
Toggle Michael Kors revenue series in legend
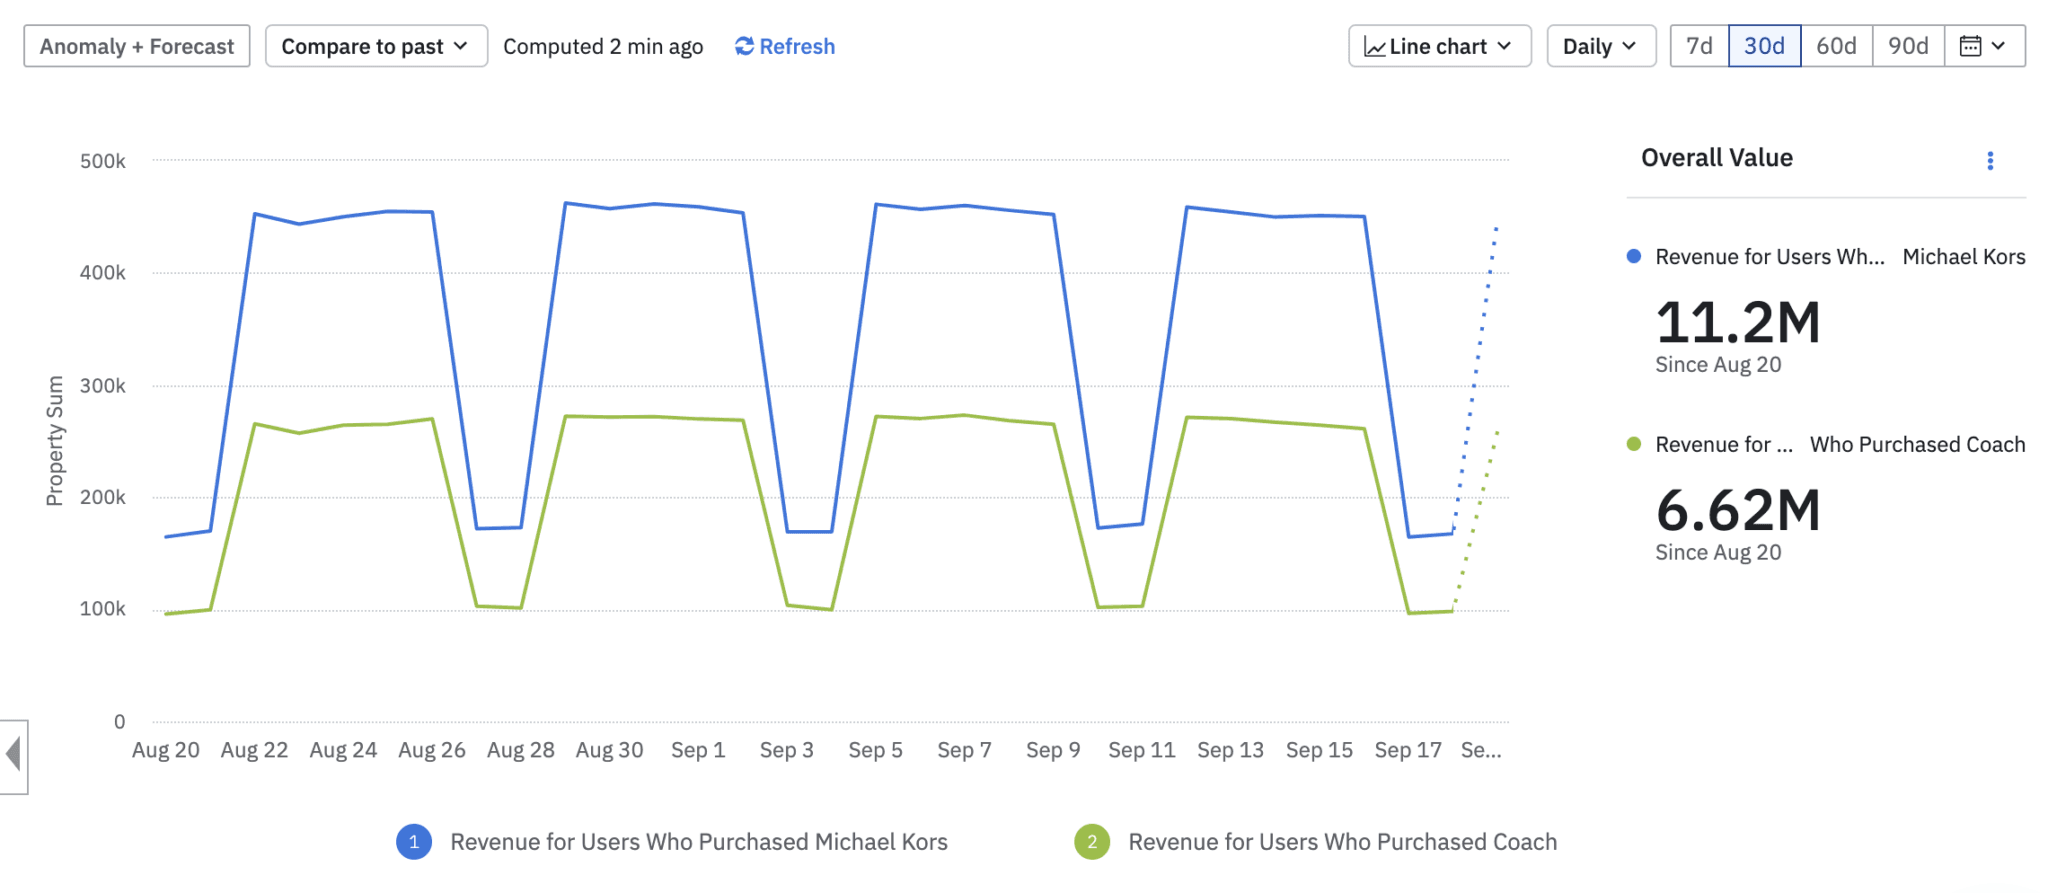(698, 842)
